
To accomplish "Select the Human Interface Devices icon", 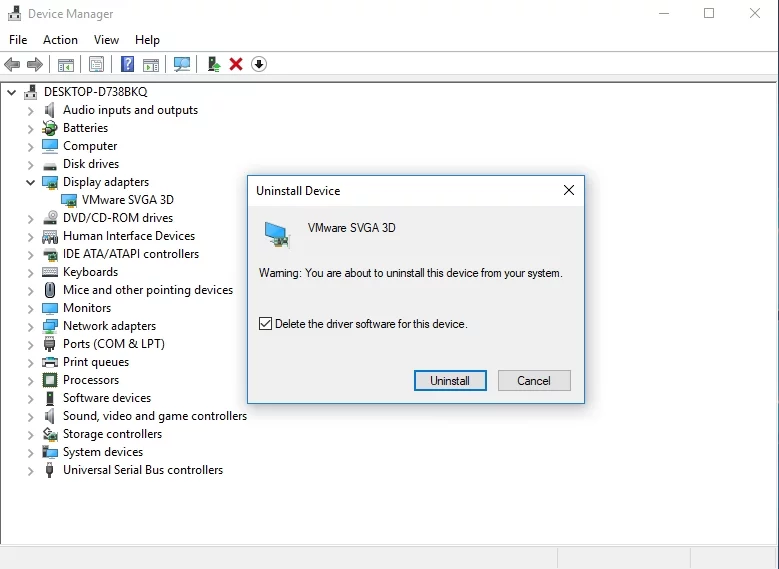I will point(50,236).
